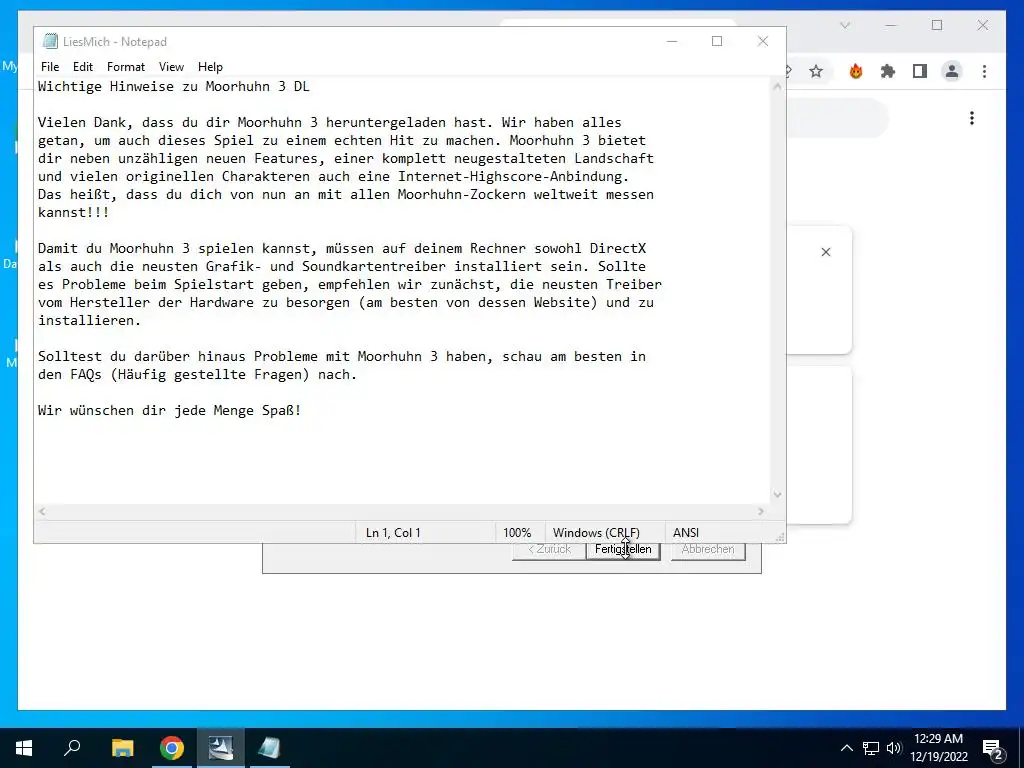Image resolution: width=1024 pixels, height=768 pixels.
Task: Click the Notepad vertical scrollbar up arrow
Action: tap(777, 86)
